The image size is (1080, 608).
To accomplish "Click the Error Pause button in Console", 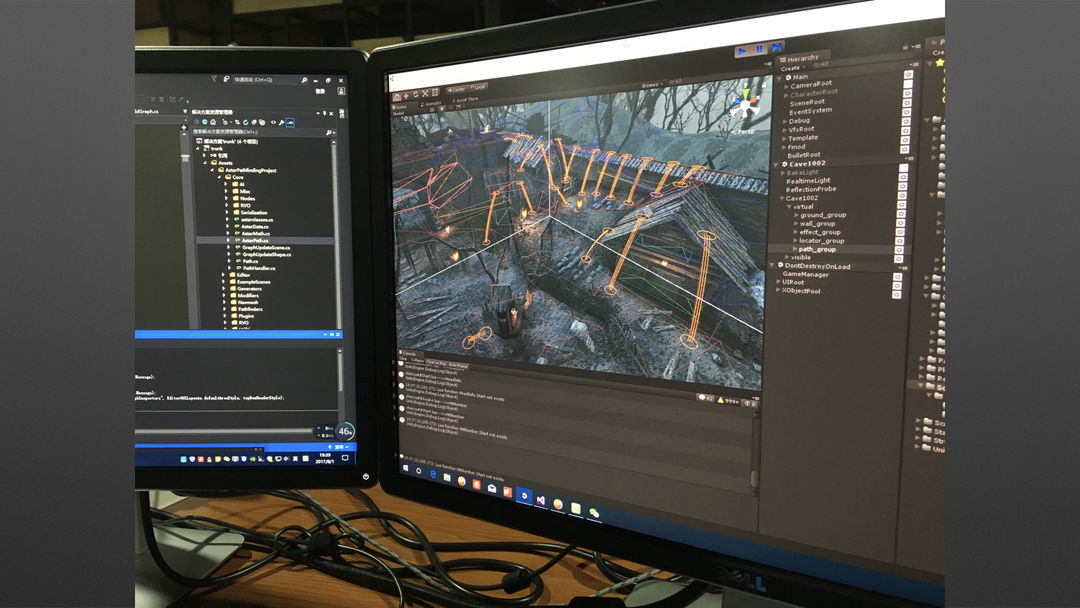I will (457, 365).
